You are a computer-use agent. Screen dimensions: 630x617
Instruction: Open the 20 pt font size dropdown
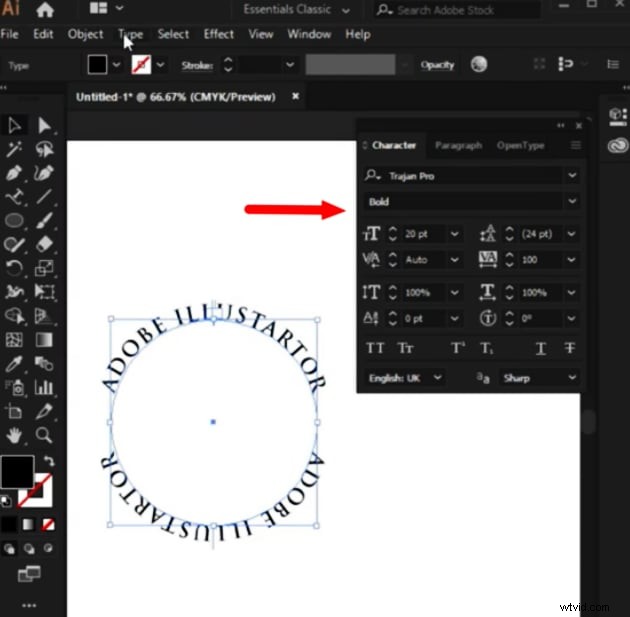pos(454,234)
